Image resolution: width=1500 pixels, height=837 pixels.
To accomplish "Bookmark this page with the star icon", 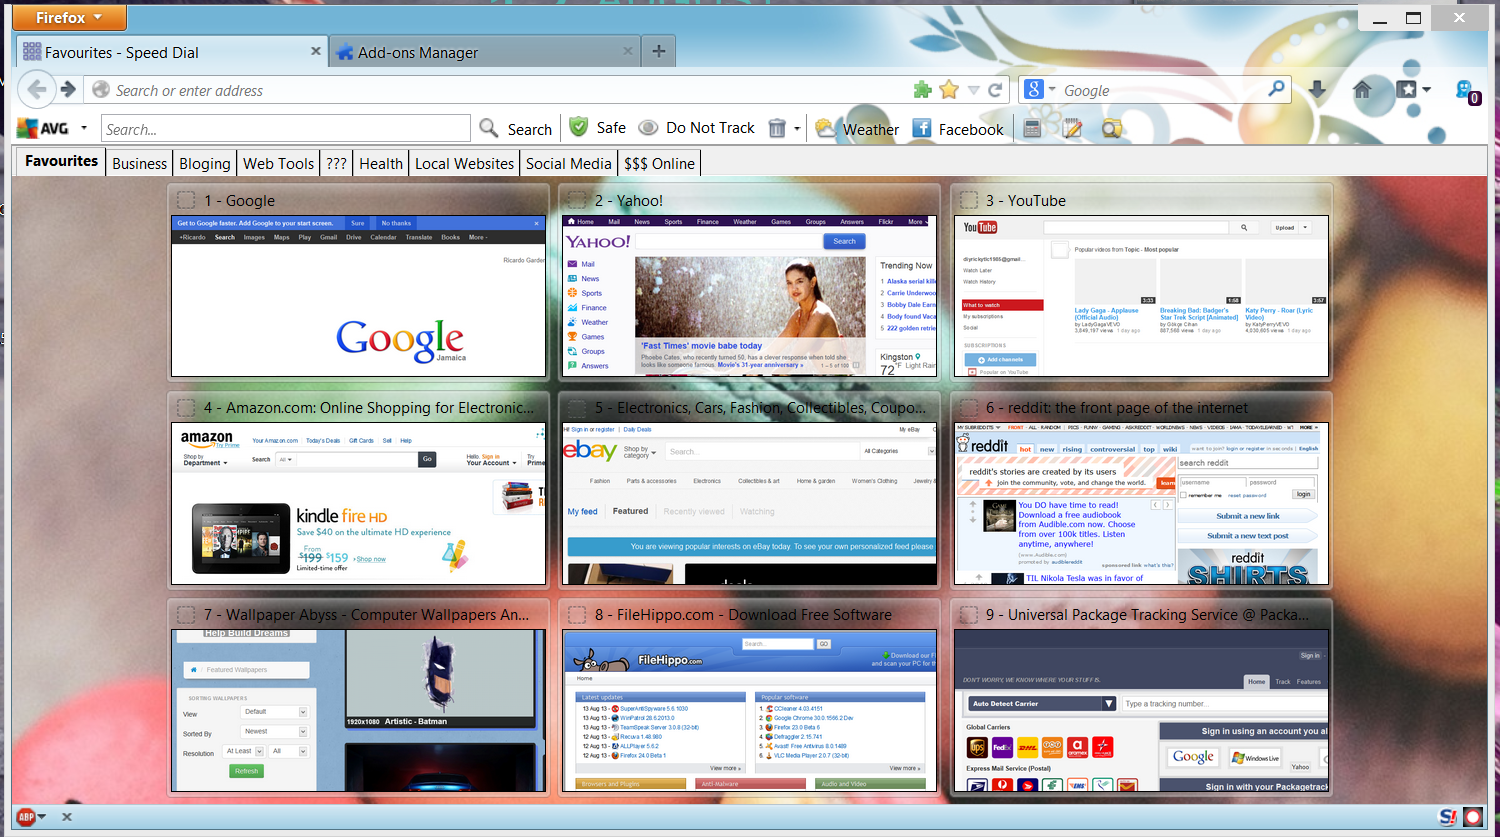I will tap(949, 90).
